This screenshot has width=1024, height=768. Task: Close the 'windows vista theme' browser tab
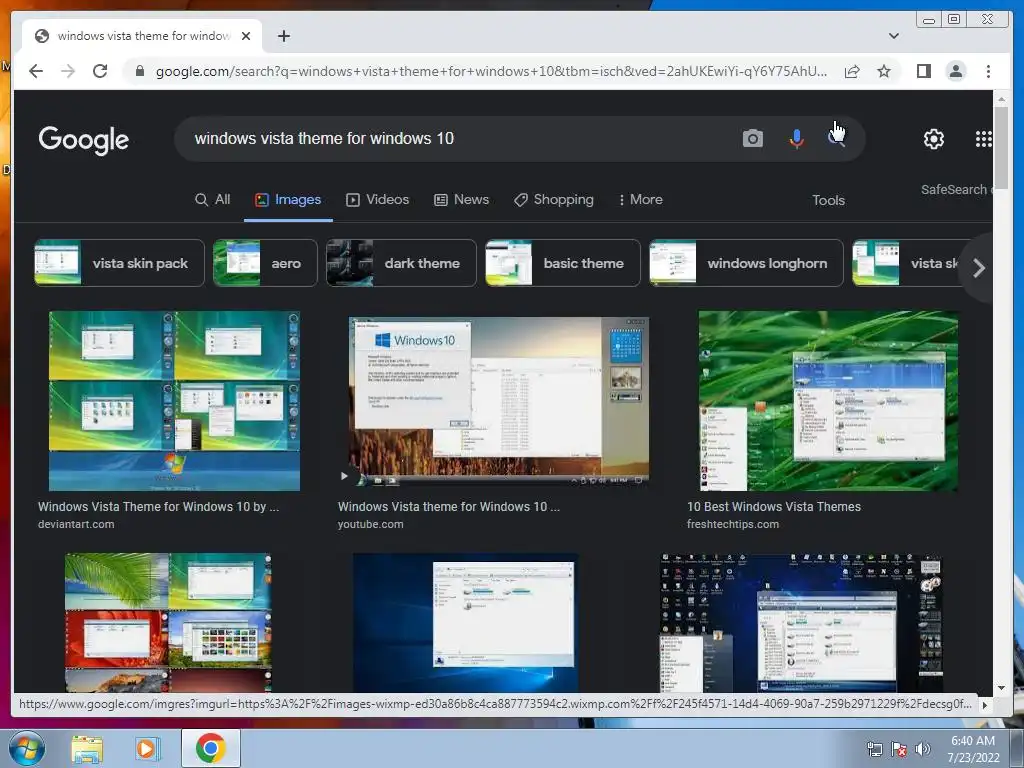point(246,36)
